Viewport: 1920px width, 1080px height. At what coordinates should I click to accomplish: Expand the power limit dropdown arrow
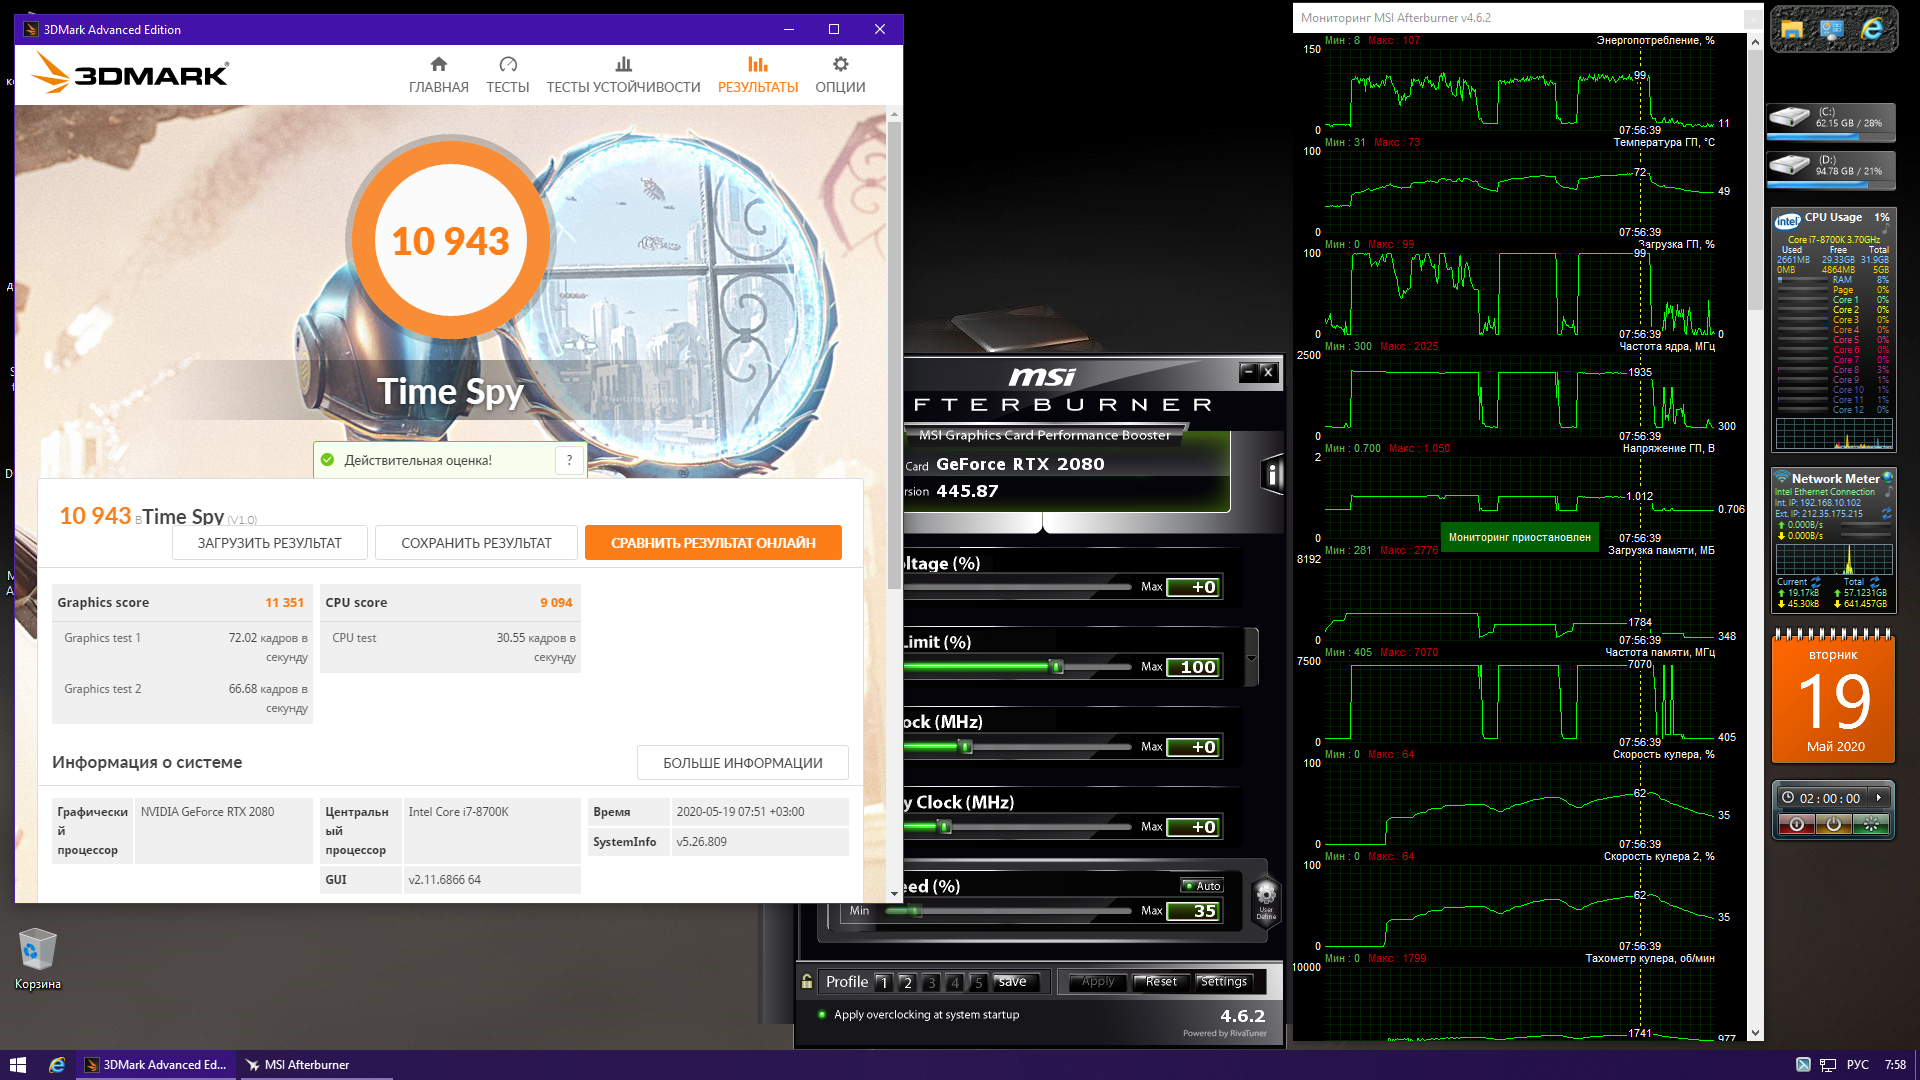tap(1251, 658)
